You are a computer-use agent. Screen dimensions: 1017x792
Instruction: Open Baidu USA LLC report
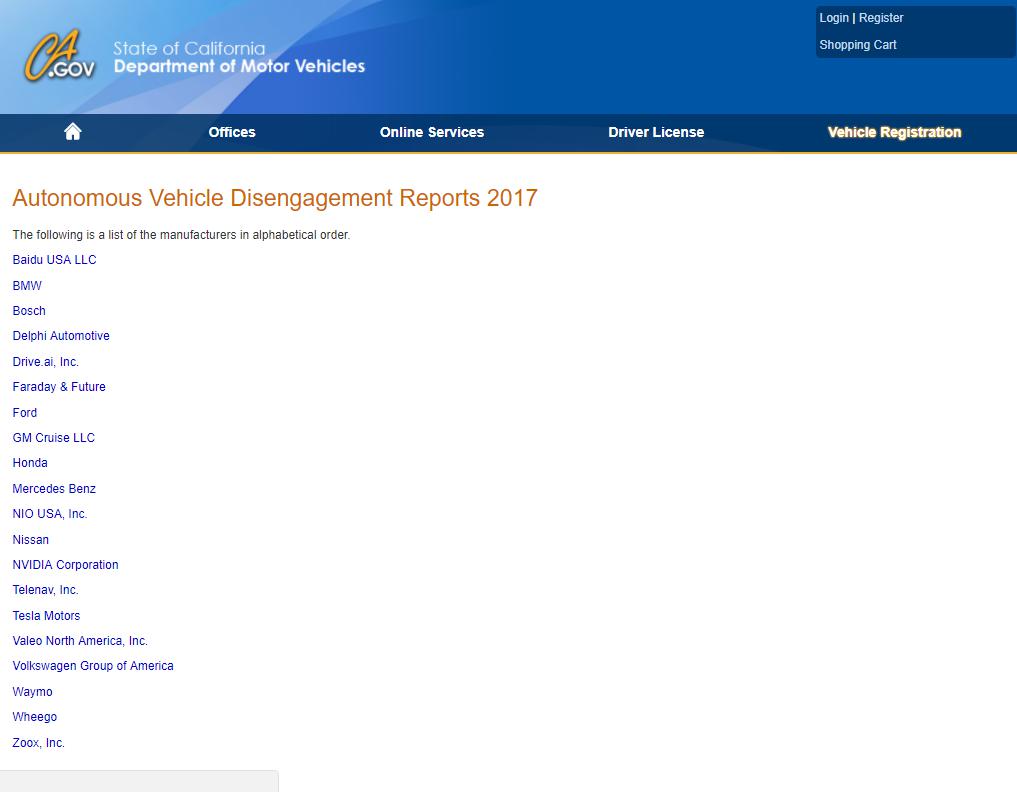54,259
